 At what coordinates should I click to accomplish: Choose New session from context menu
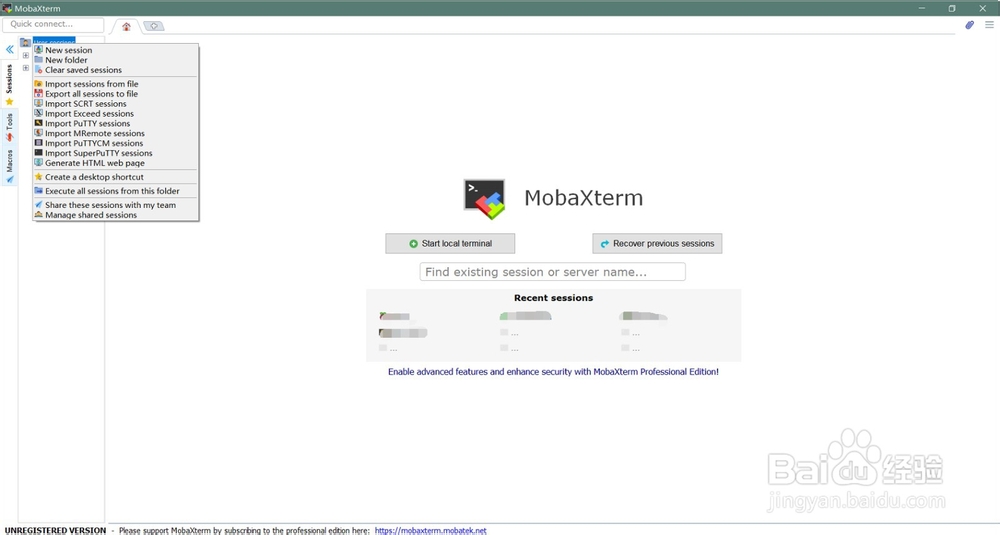tap(115, 50)
